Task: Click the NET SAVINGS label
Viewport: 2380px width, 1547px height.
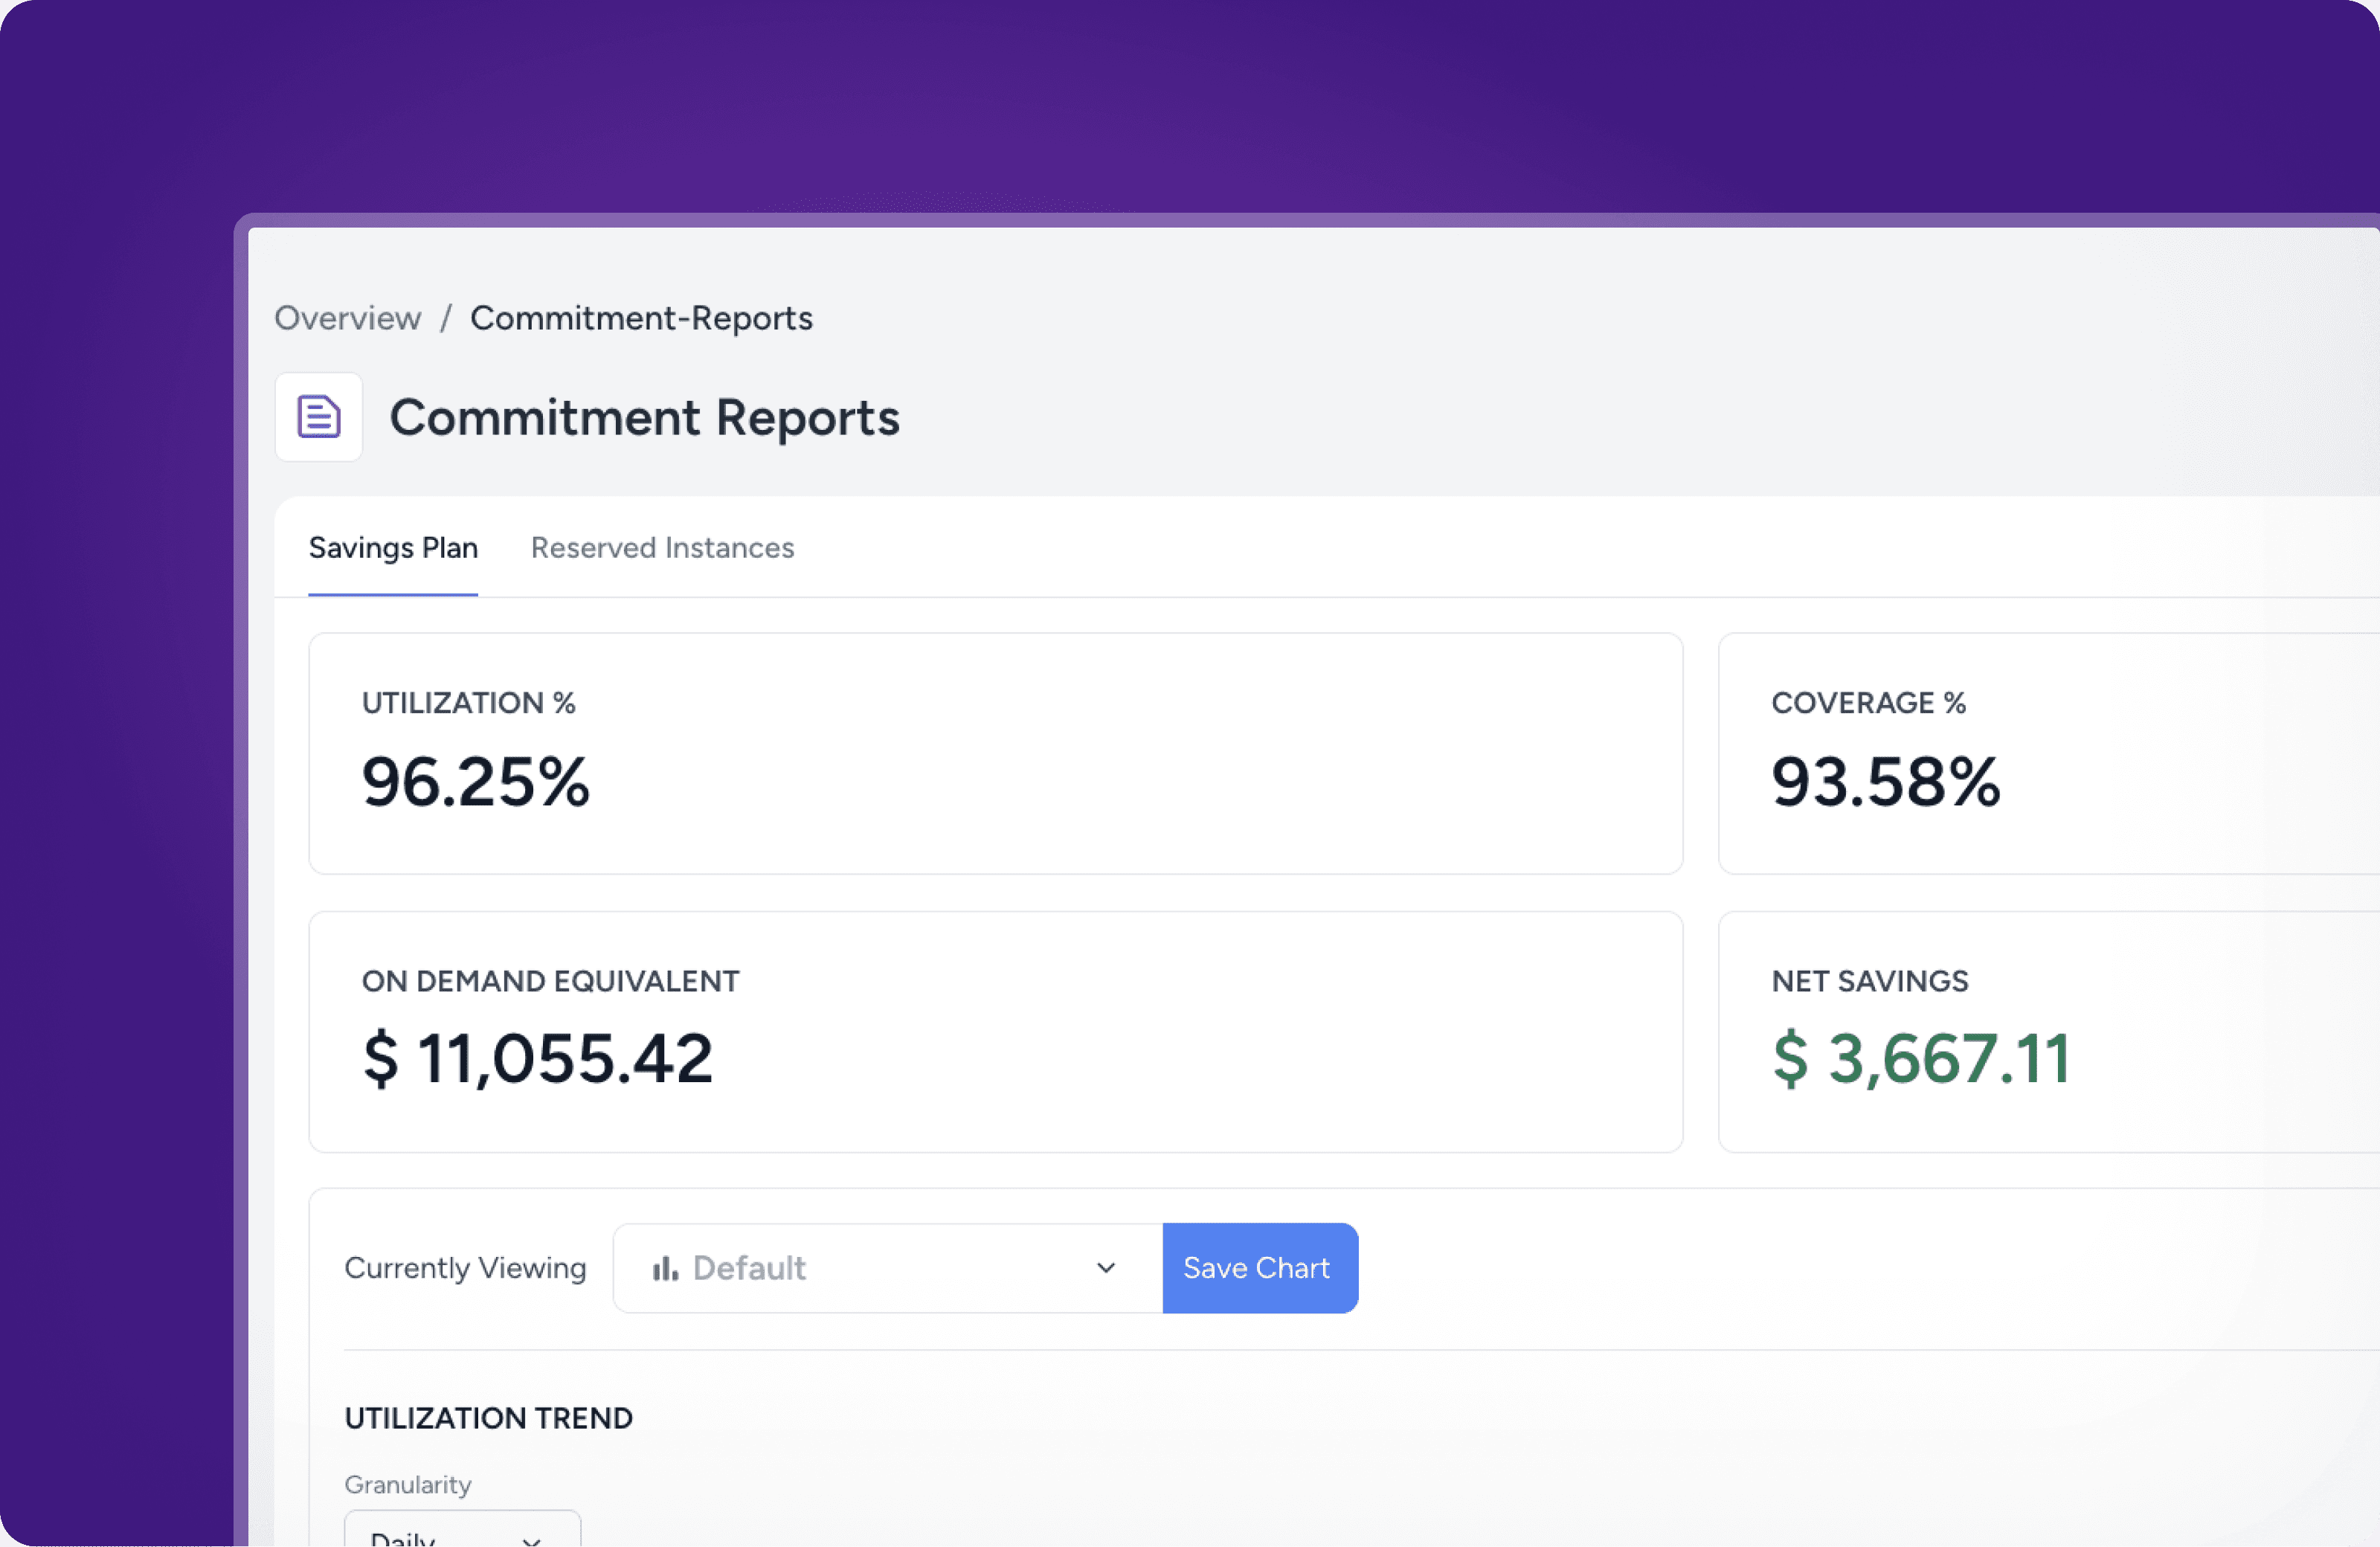Action: (x=1869, y=981)
